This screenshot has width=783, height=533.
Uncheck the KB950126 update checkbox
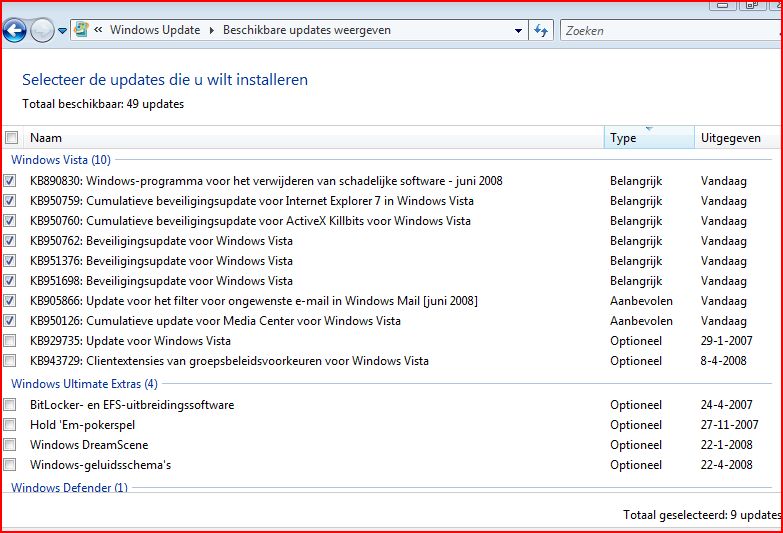10,320
